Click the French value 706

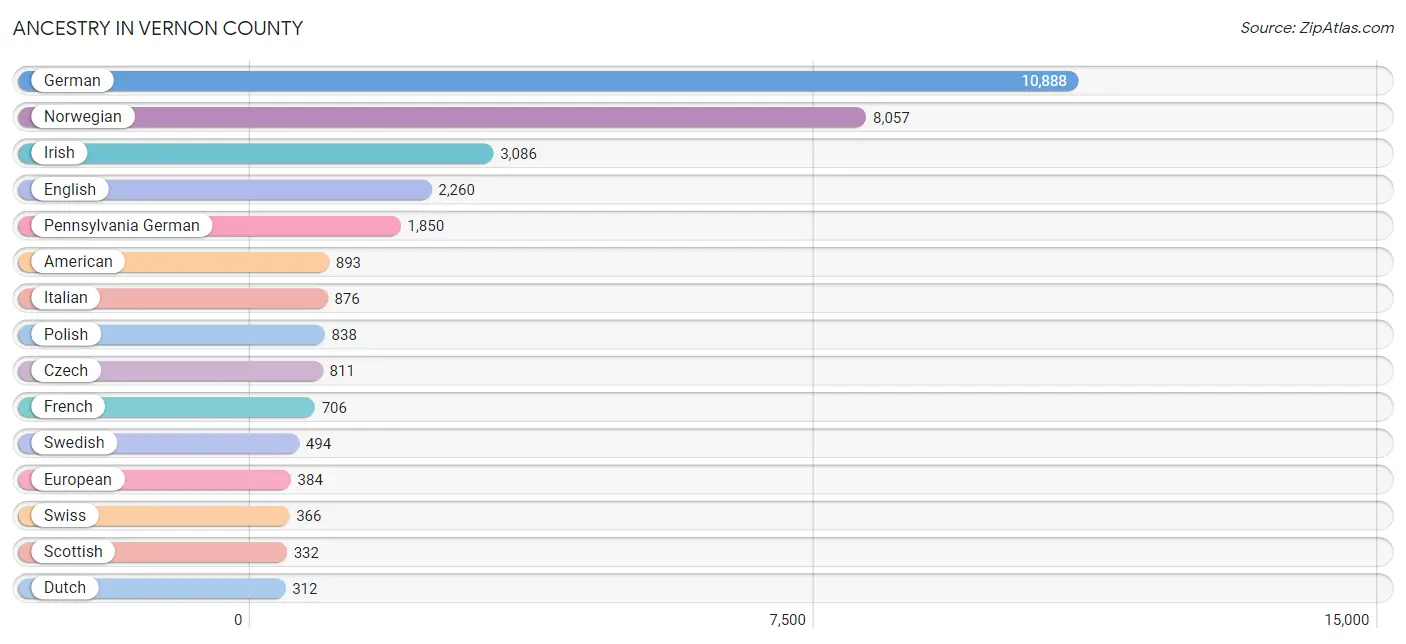(x=334, y=408)
